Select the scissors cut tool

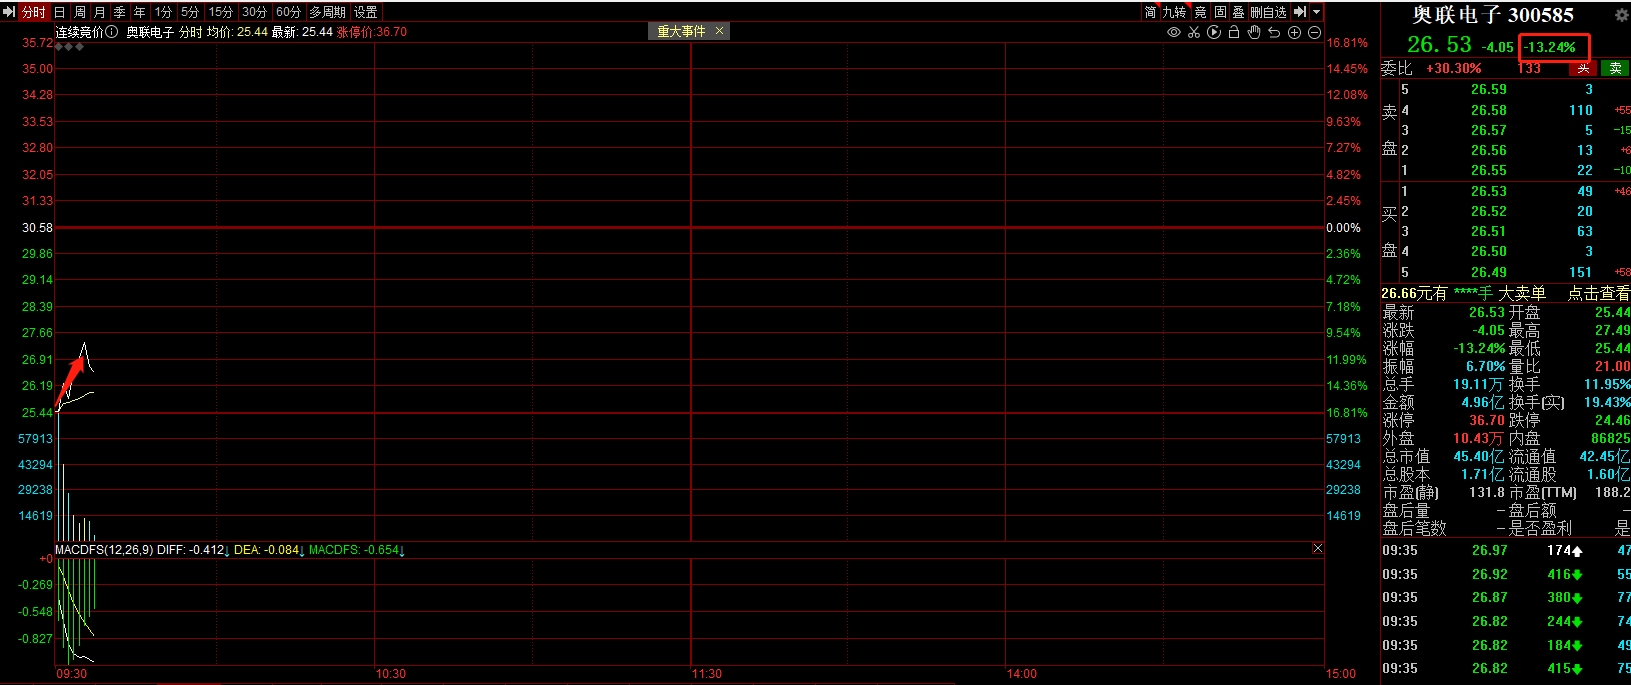tap(1194, 32)
